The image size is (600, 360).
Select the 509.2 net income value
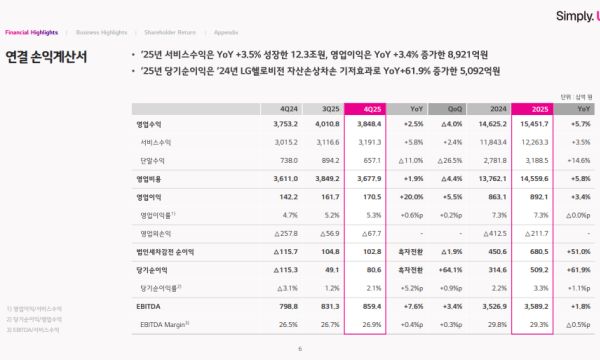(539, 270)
